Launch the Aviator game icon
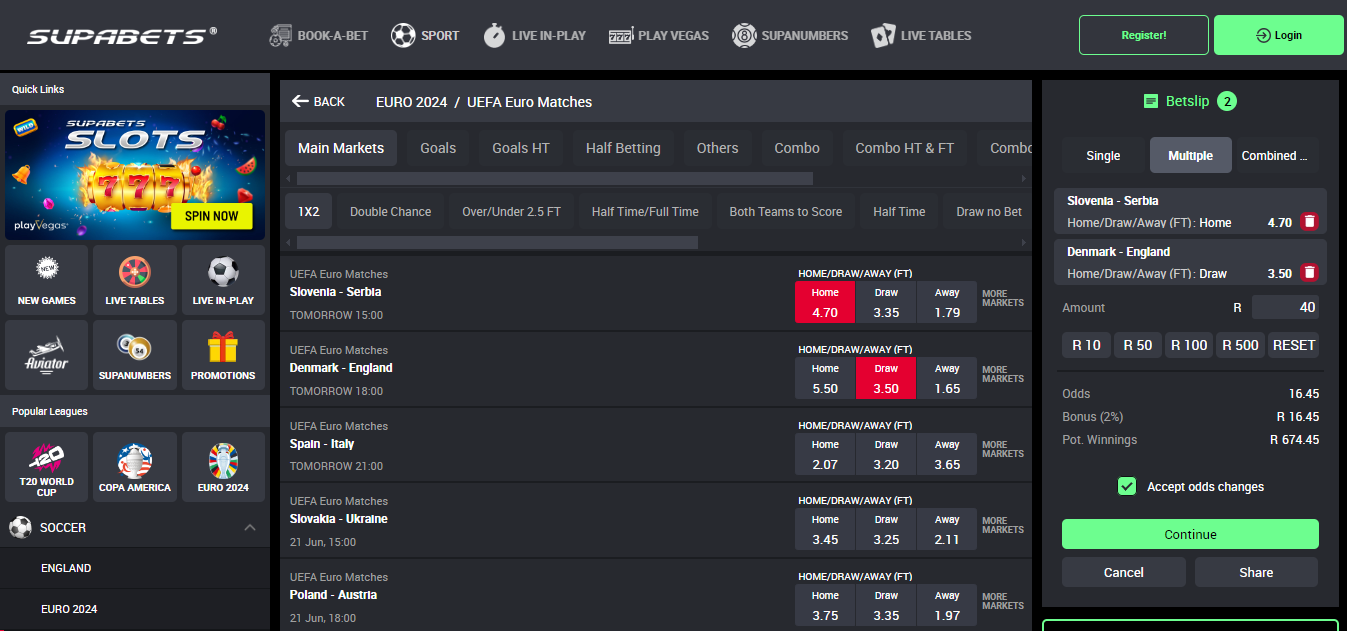The height and width of the screenshot is (631, 1347). pyautogui.click(x=46, y=354)
